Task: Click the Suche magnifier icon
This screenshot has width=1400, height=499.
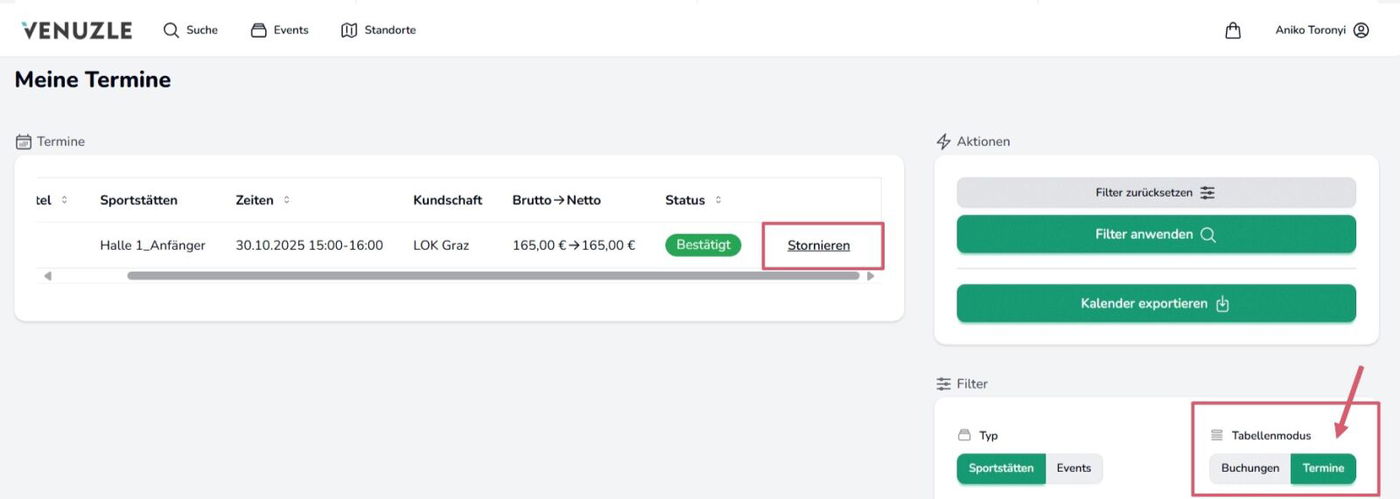Action: [x=171, y=30]
